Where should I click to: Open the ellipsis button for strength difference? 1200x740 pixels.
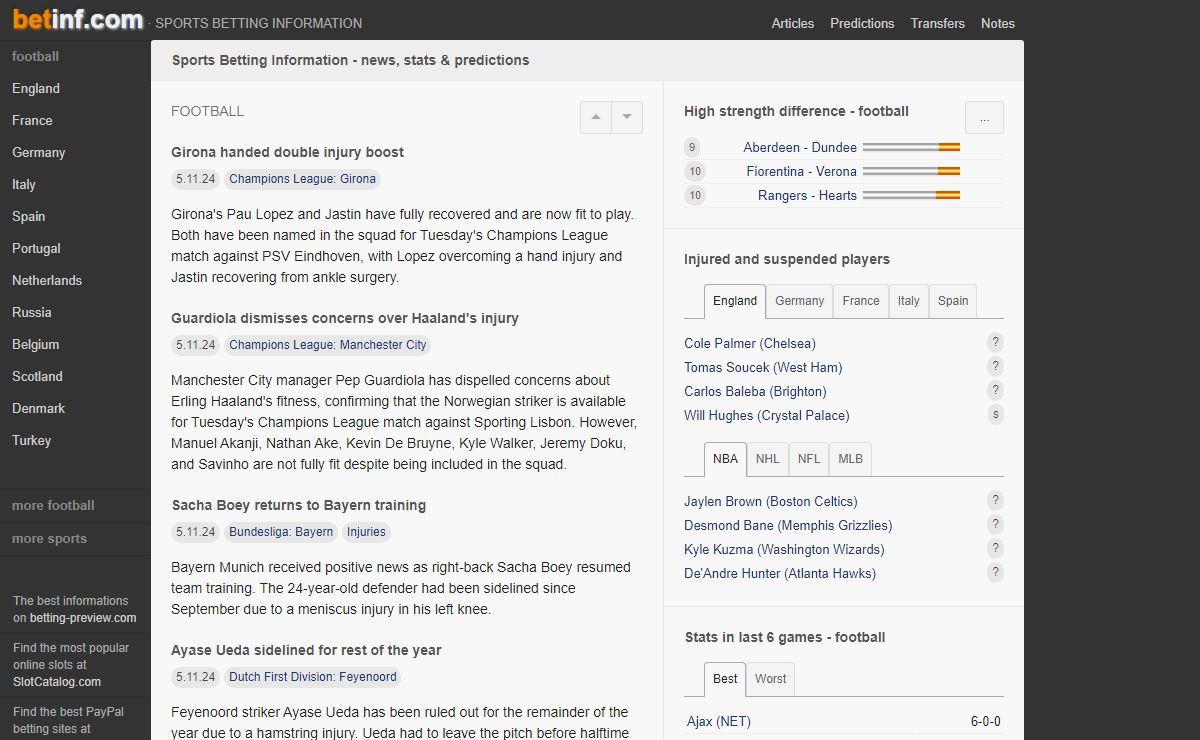tap(984, 117)
